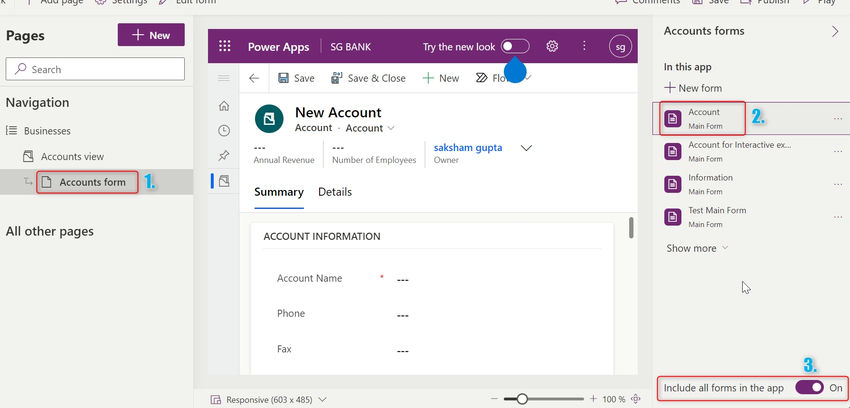Click the New Account entity avatar icon
Viewport: 850px width, 408px height.
click(269, 119)
